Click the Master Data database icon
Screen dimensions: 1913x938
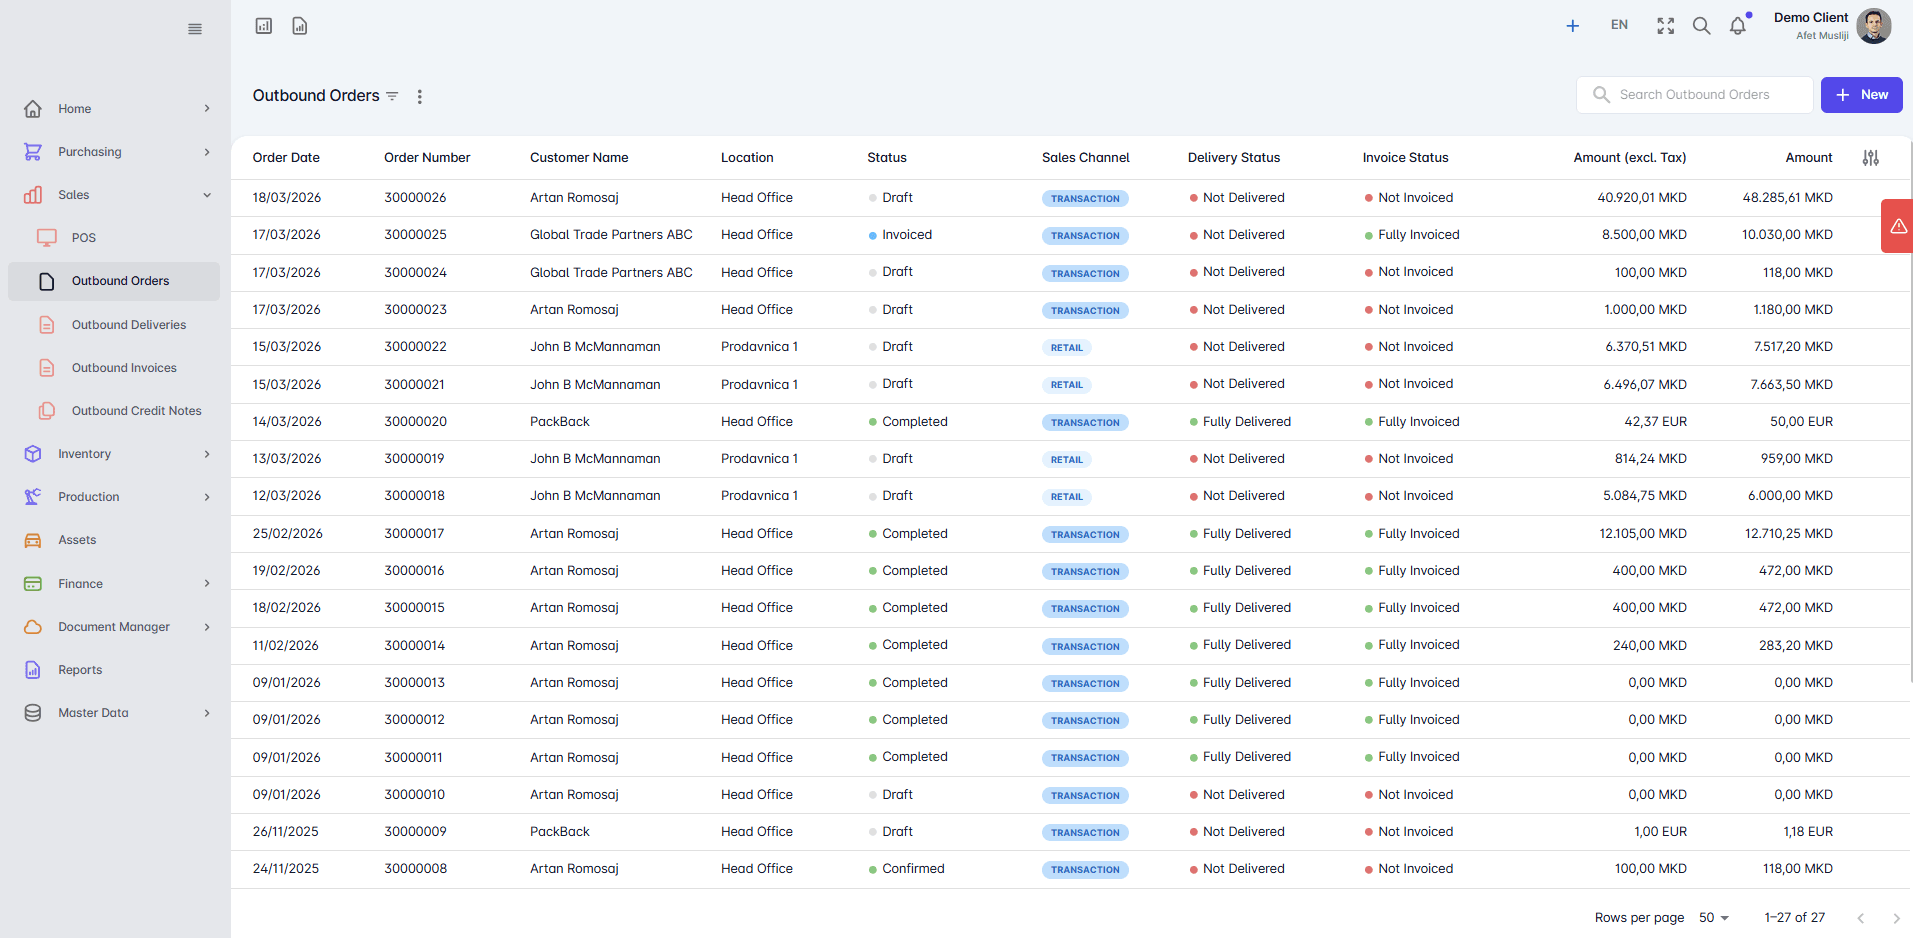(x=33, y=713)
